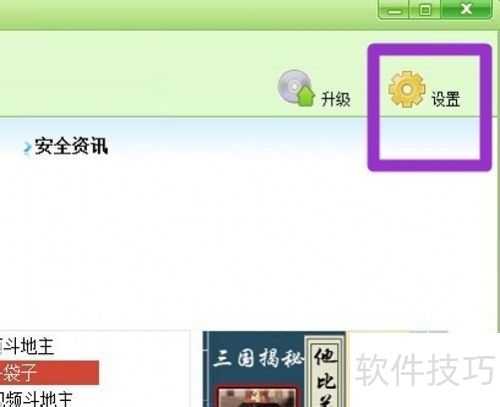Click the green arrow on the upgrade disc
Screen dimensions: 500x407
(306, 95)
